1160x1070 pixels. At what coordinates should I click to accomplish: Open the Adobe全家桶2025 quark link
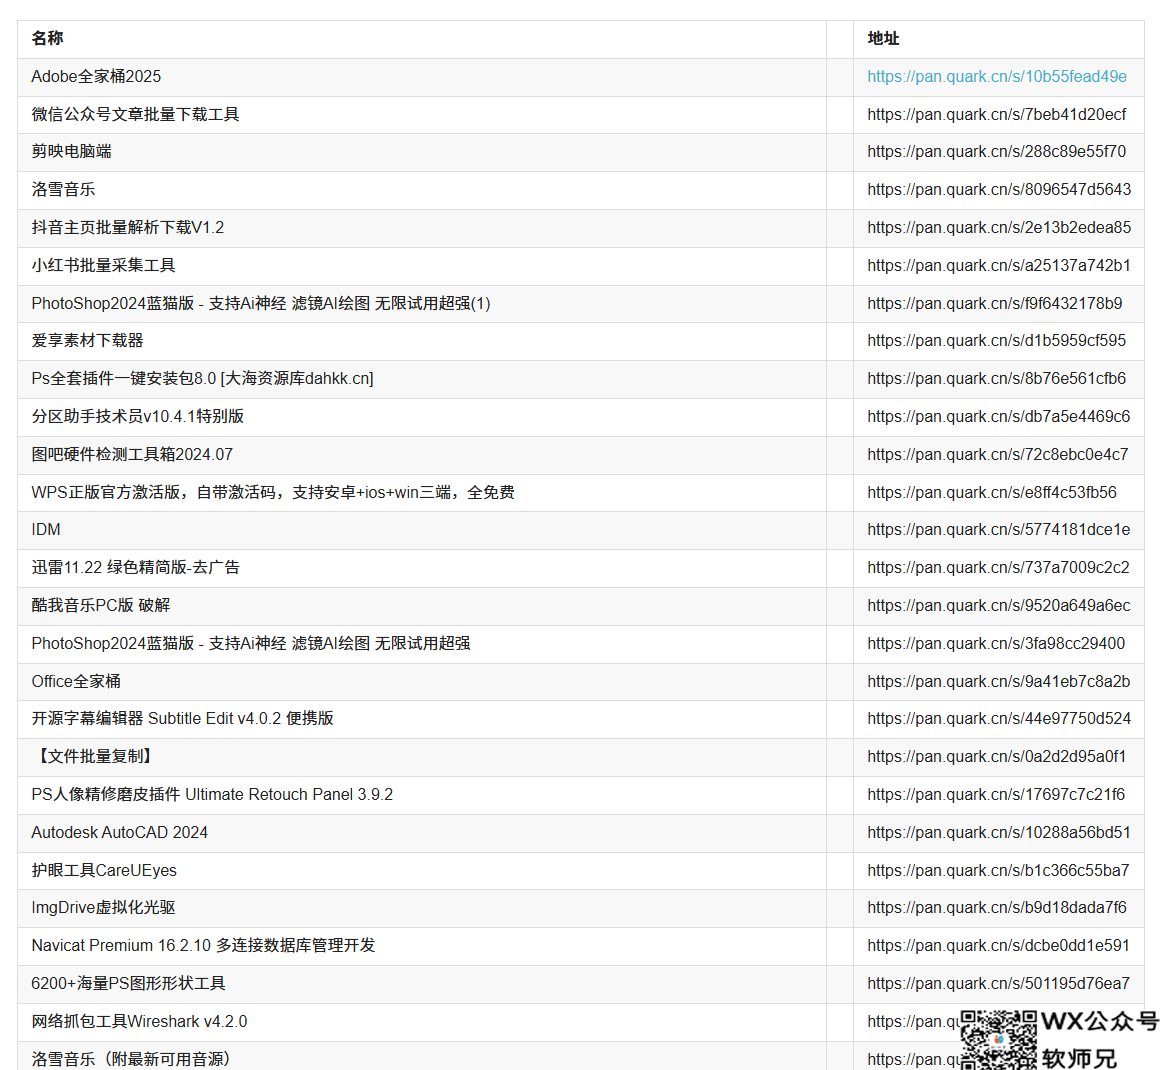[997, 77]
